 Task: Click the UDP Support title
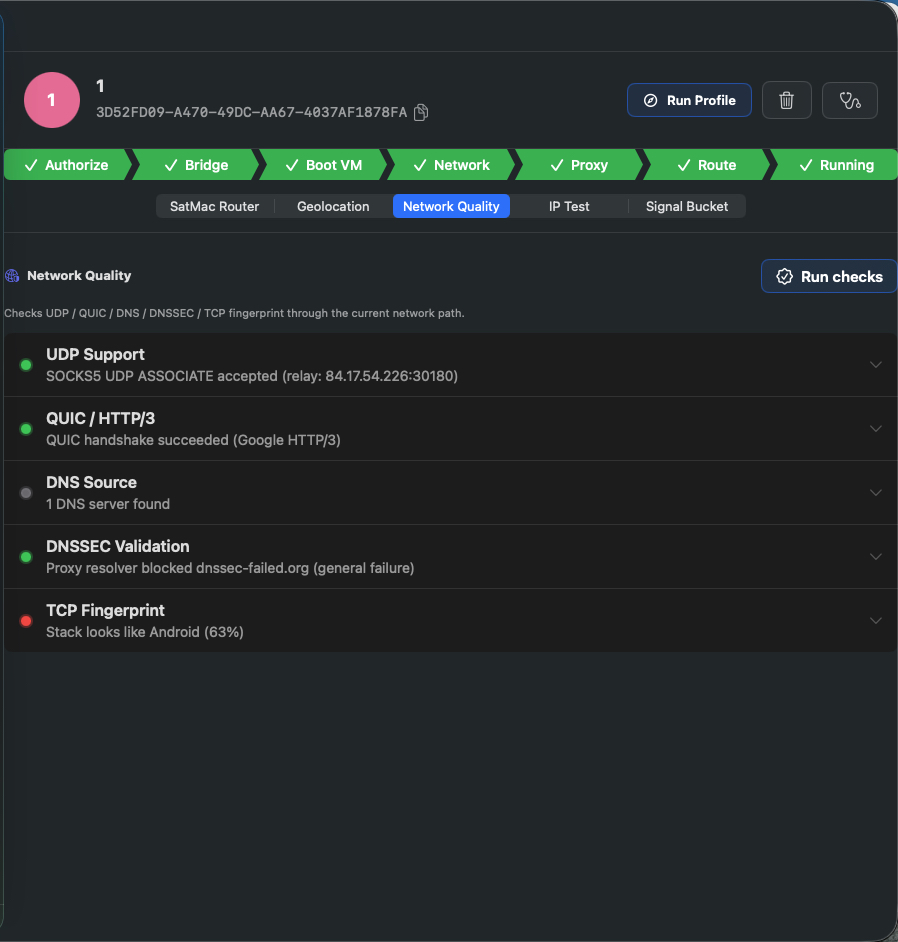tap(96, 354)
